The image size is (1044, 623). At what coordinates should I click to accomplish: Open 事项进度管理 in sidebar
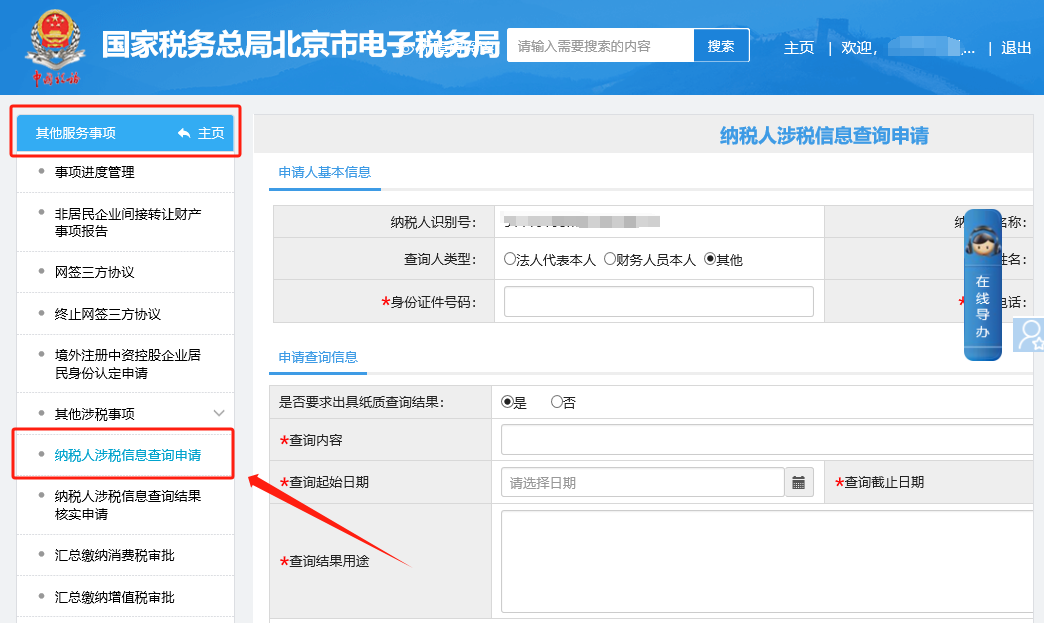95,172
